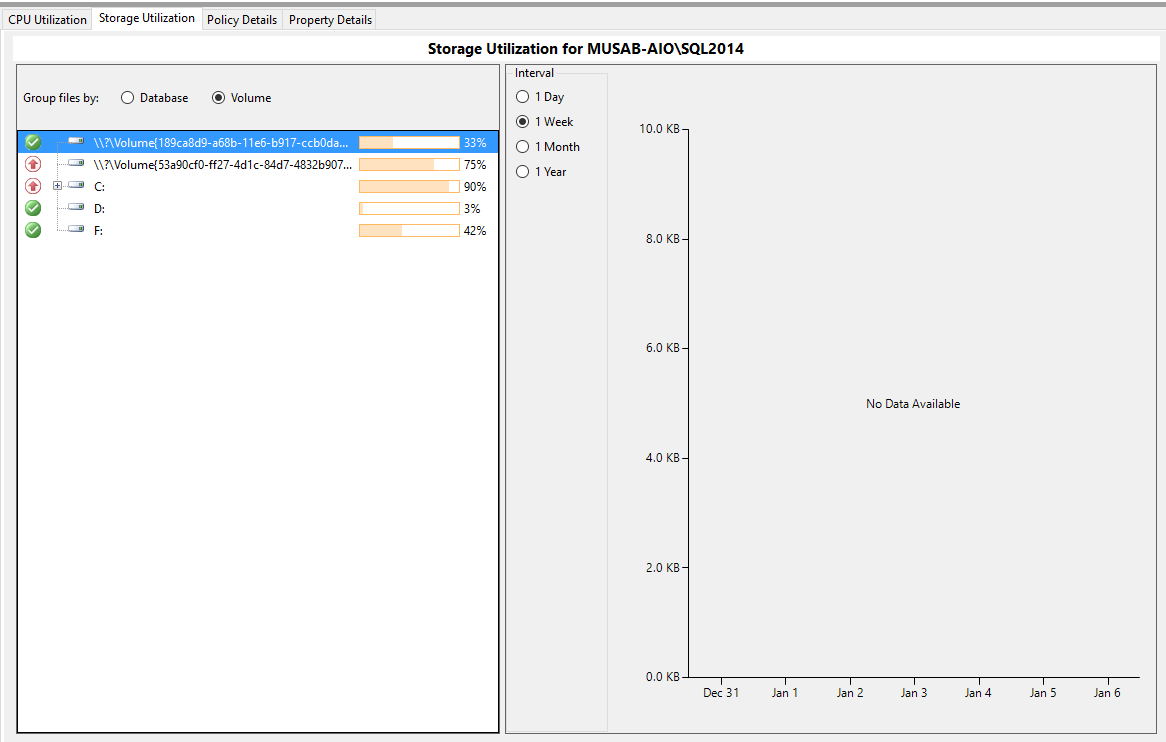Image resolution: width=1166 pixels, height=742 pixels.
Task: Click the Dec 31 axis label
Action: pyautogui.click(x=721, y=693)
